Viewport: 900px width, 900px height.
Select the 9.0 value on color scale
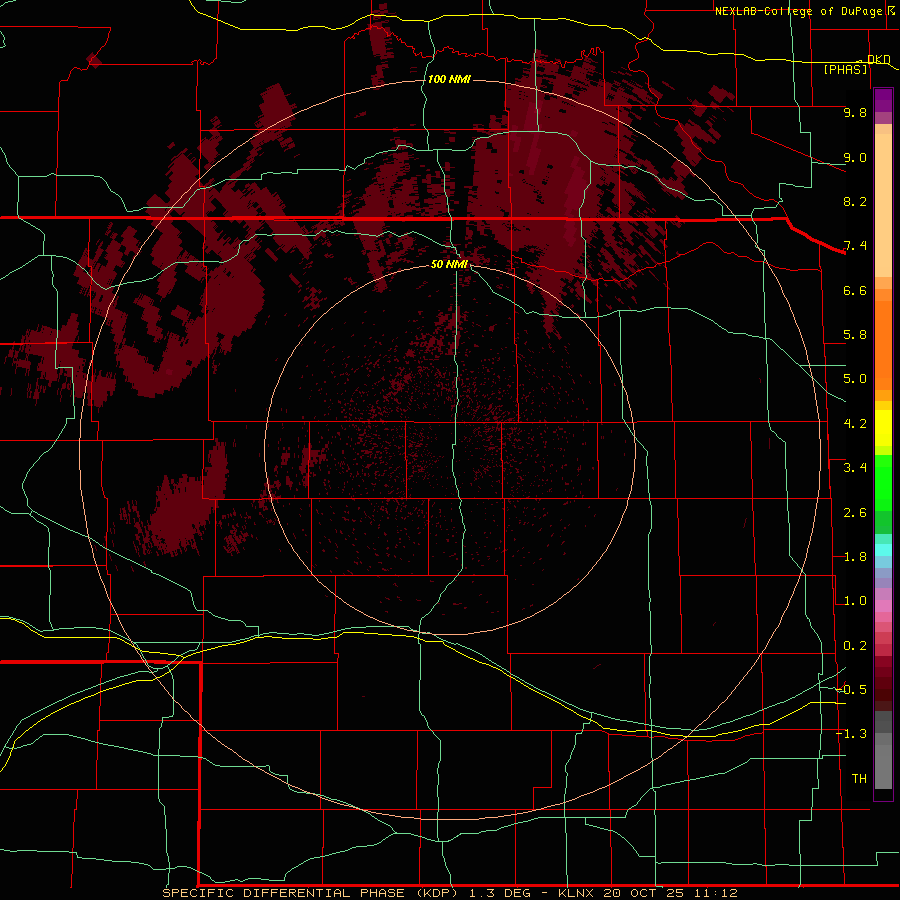point(855,157)
